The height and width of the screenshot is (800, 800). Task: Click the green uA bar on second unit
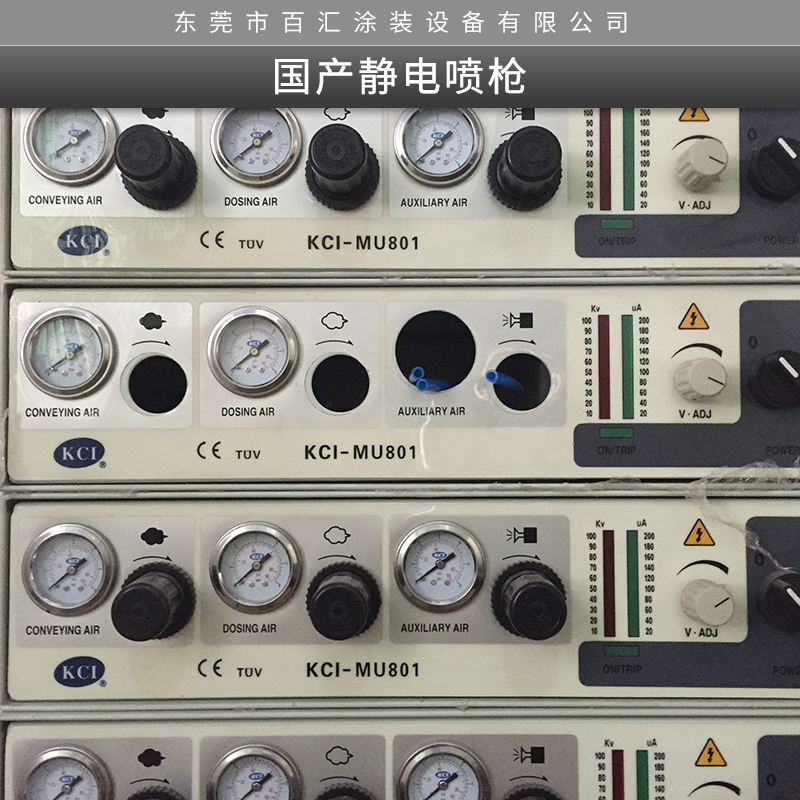(628, 366)
